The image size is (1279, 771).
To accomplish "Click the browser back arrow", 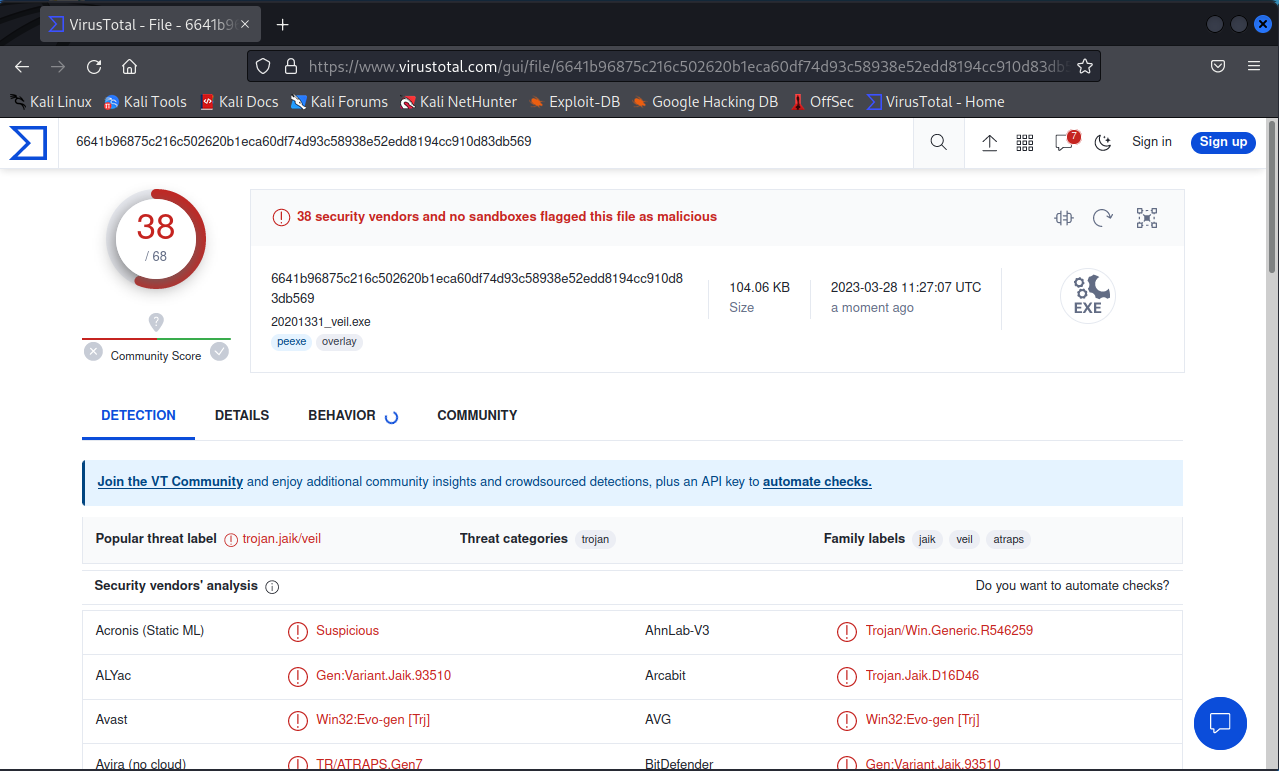I will [22, 66].
